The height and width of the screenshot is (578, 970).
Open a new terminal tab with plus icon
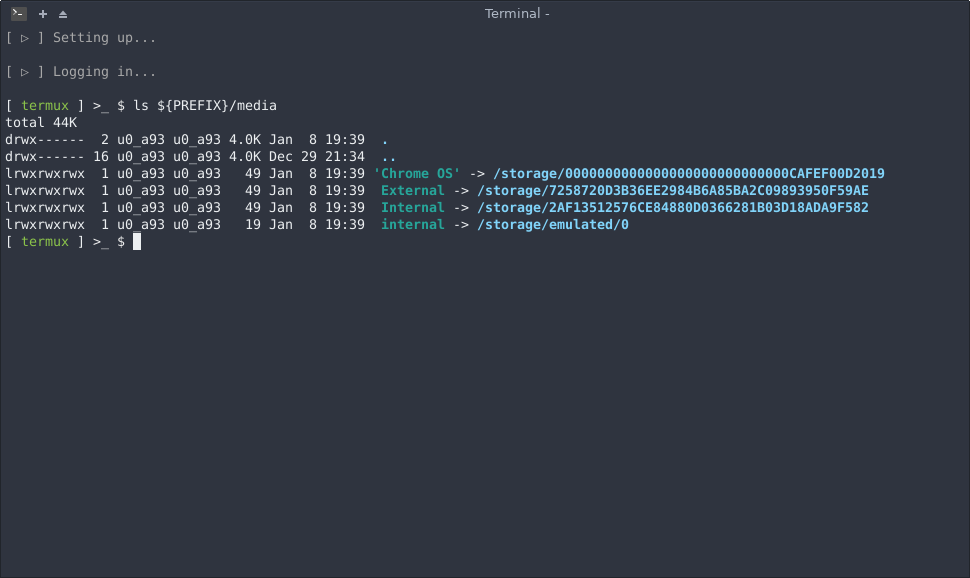pos(43,14)
